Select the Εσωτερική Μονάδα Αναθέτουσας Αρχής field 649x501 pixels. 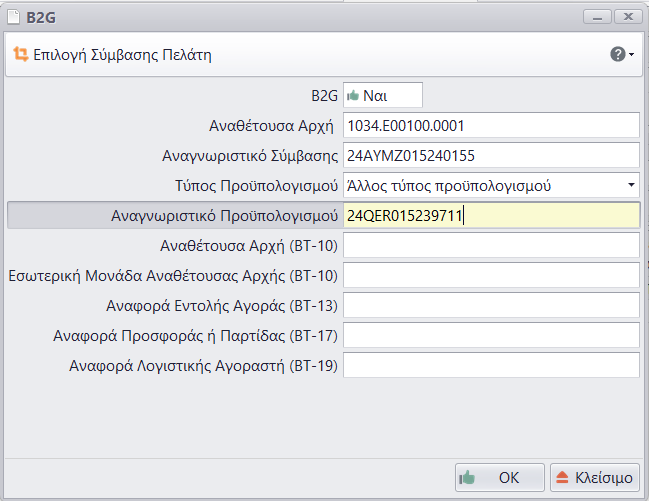[490, 275]
